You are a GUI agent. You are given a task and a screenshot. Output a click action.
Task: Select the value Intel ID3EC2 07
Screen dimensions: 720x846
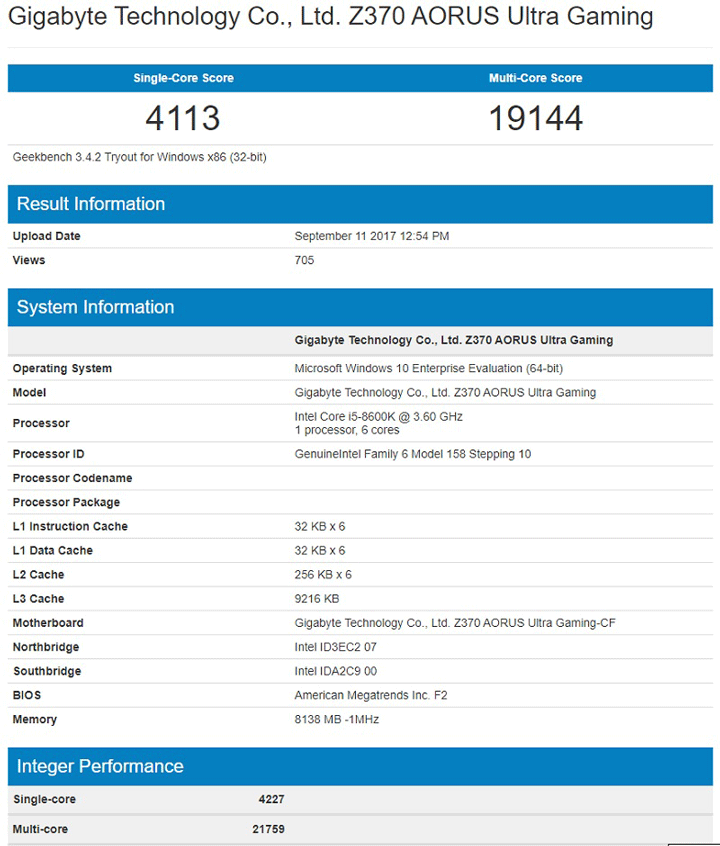(335, 647)
